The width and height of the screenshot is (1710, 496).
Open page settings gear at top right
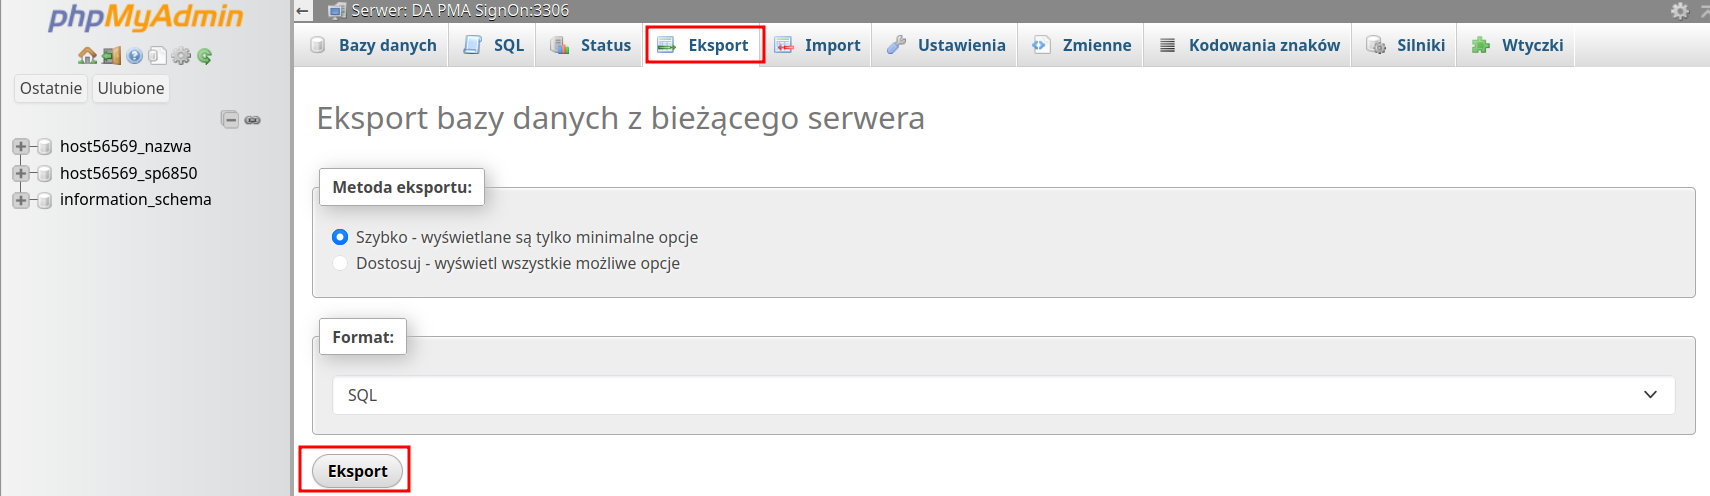(x=1680, y=10)
